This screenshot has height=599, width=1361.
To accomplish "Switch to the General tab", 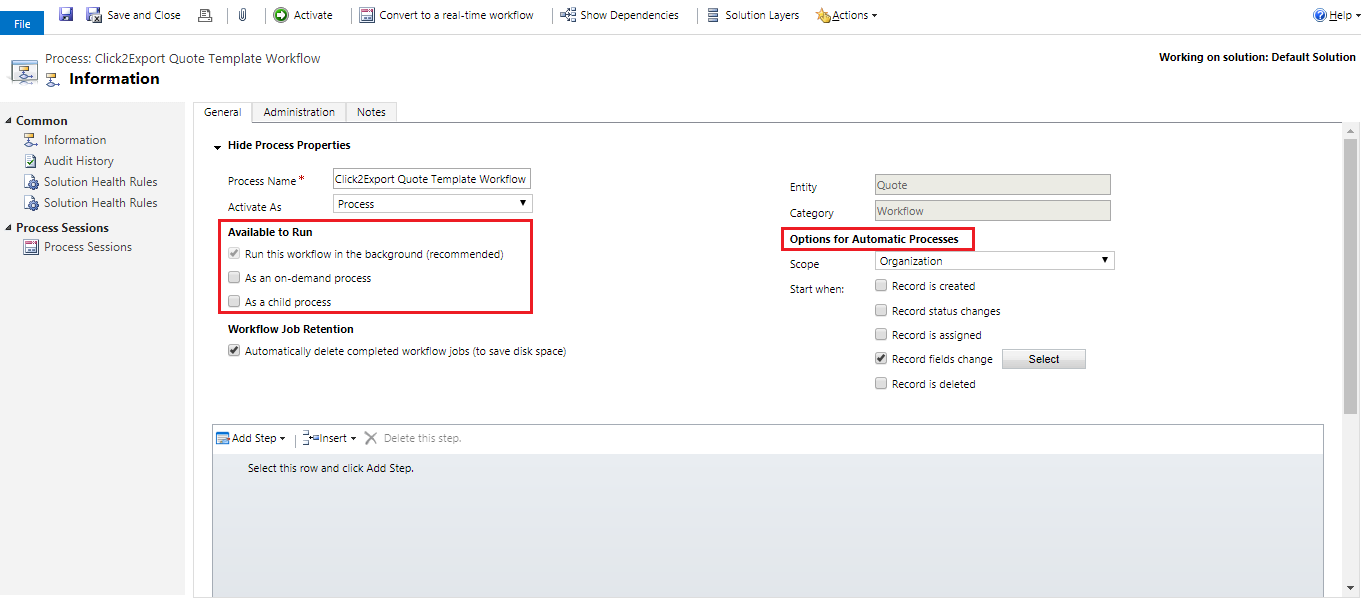I will [x=222, y=112].
